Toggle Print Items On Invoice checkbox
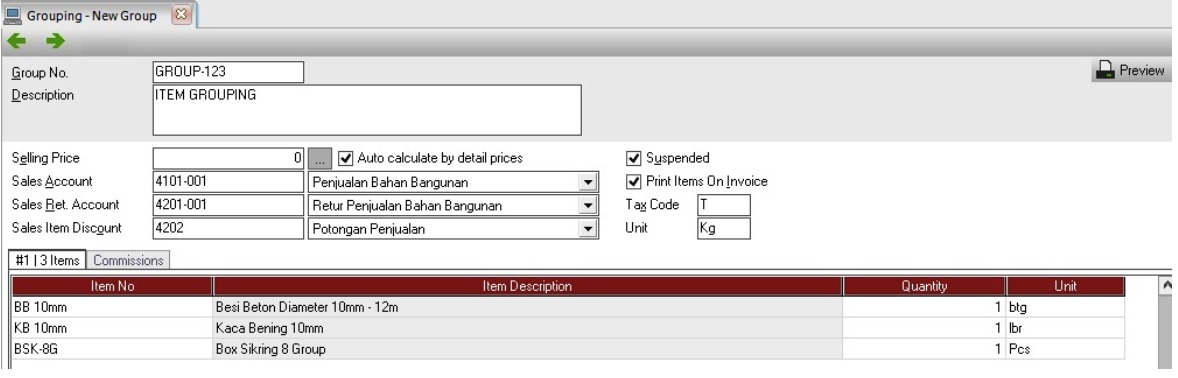 [633, 182]
